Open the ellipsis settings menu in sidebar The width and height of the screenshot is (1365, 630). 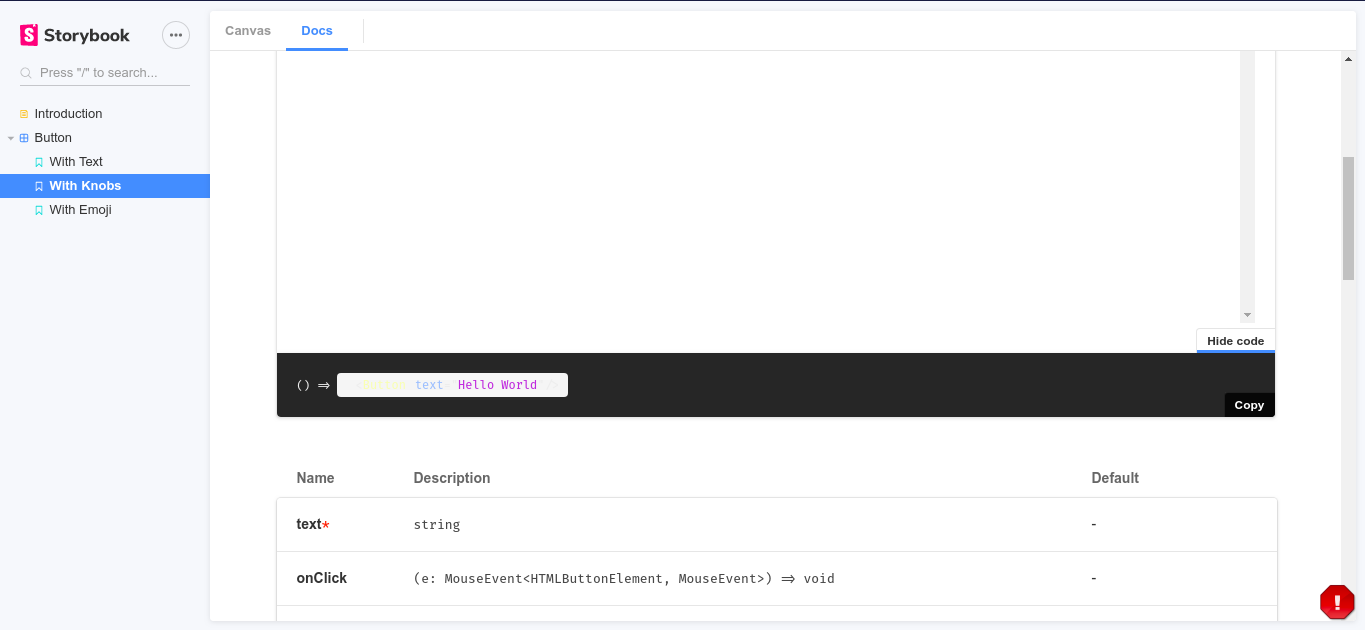click(x=176, y=34)
